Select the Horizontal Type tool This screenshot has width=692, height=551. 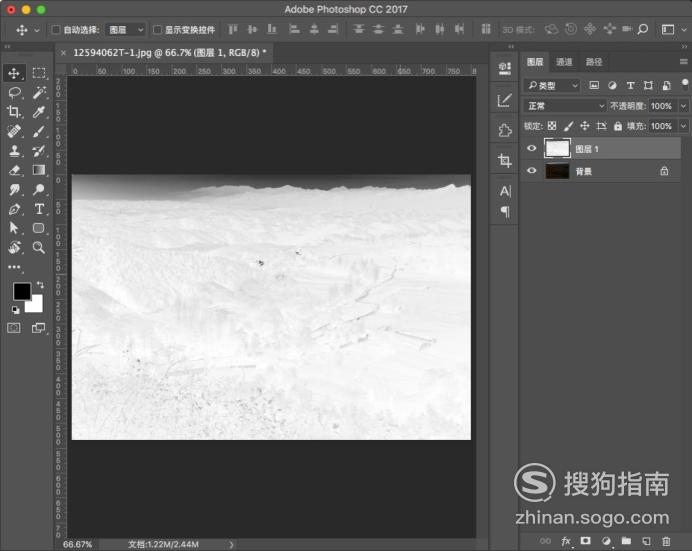39,209
